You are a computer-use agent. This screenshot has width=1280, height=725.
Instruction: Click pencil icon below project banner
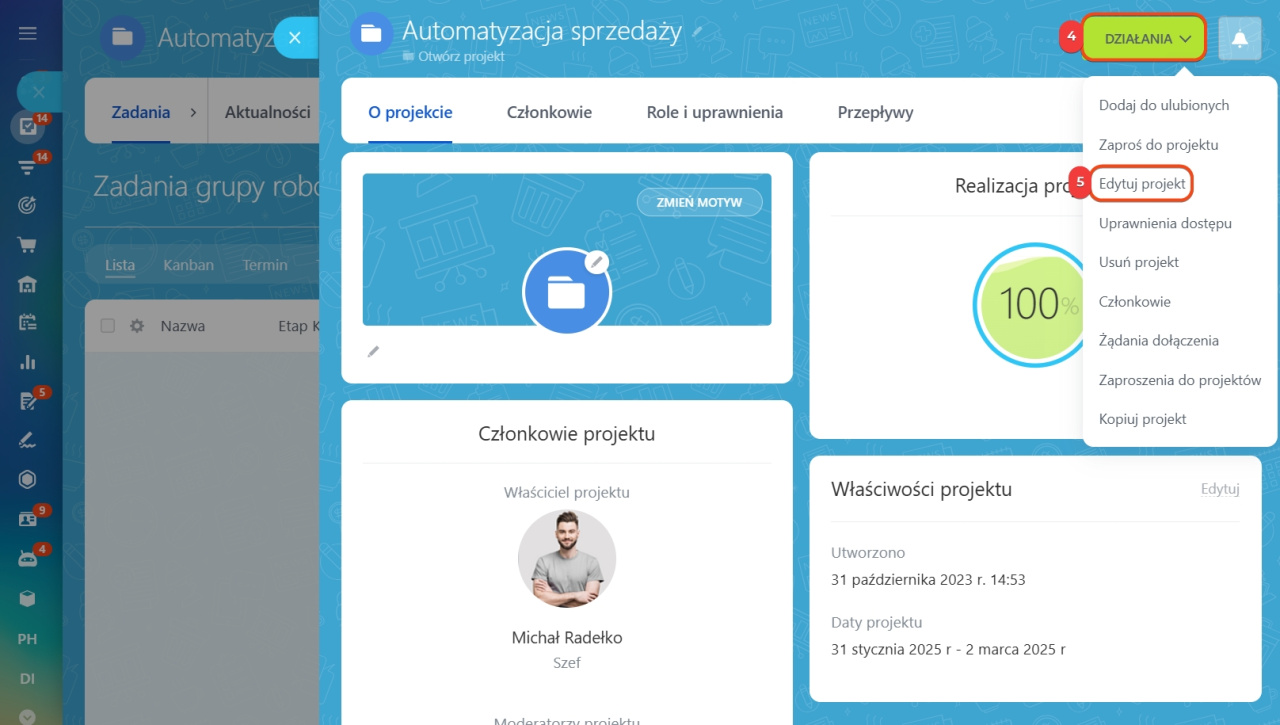373,351
